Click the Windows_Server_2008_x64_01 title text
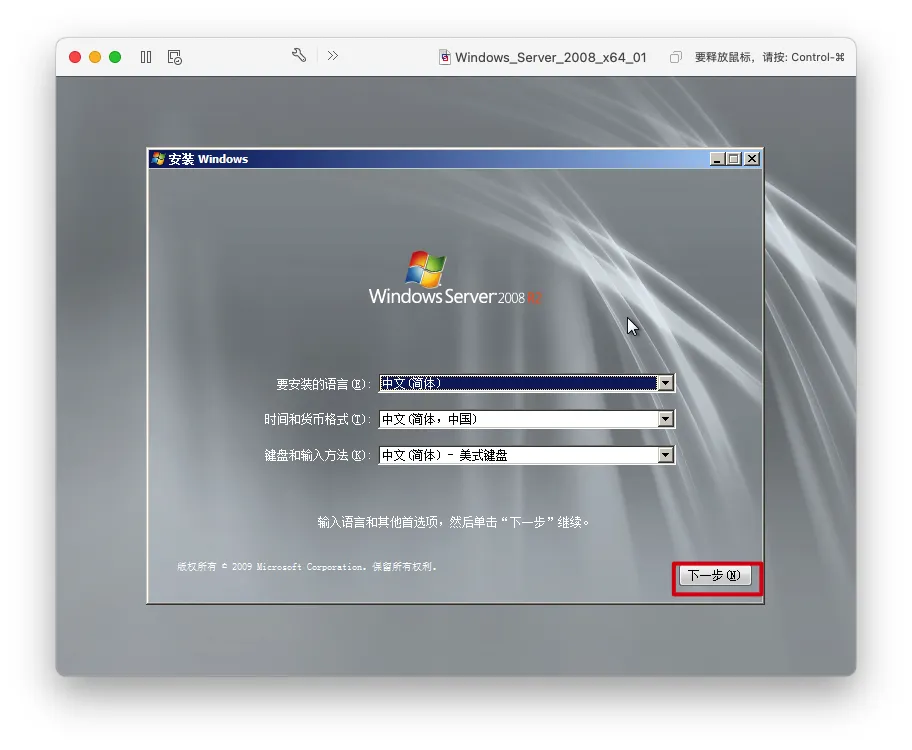 click(x=551, y=58)
